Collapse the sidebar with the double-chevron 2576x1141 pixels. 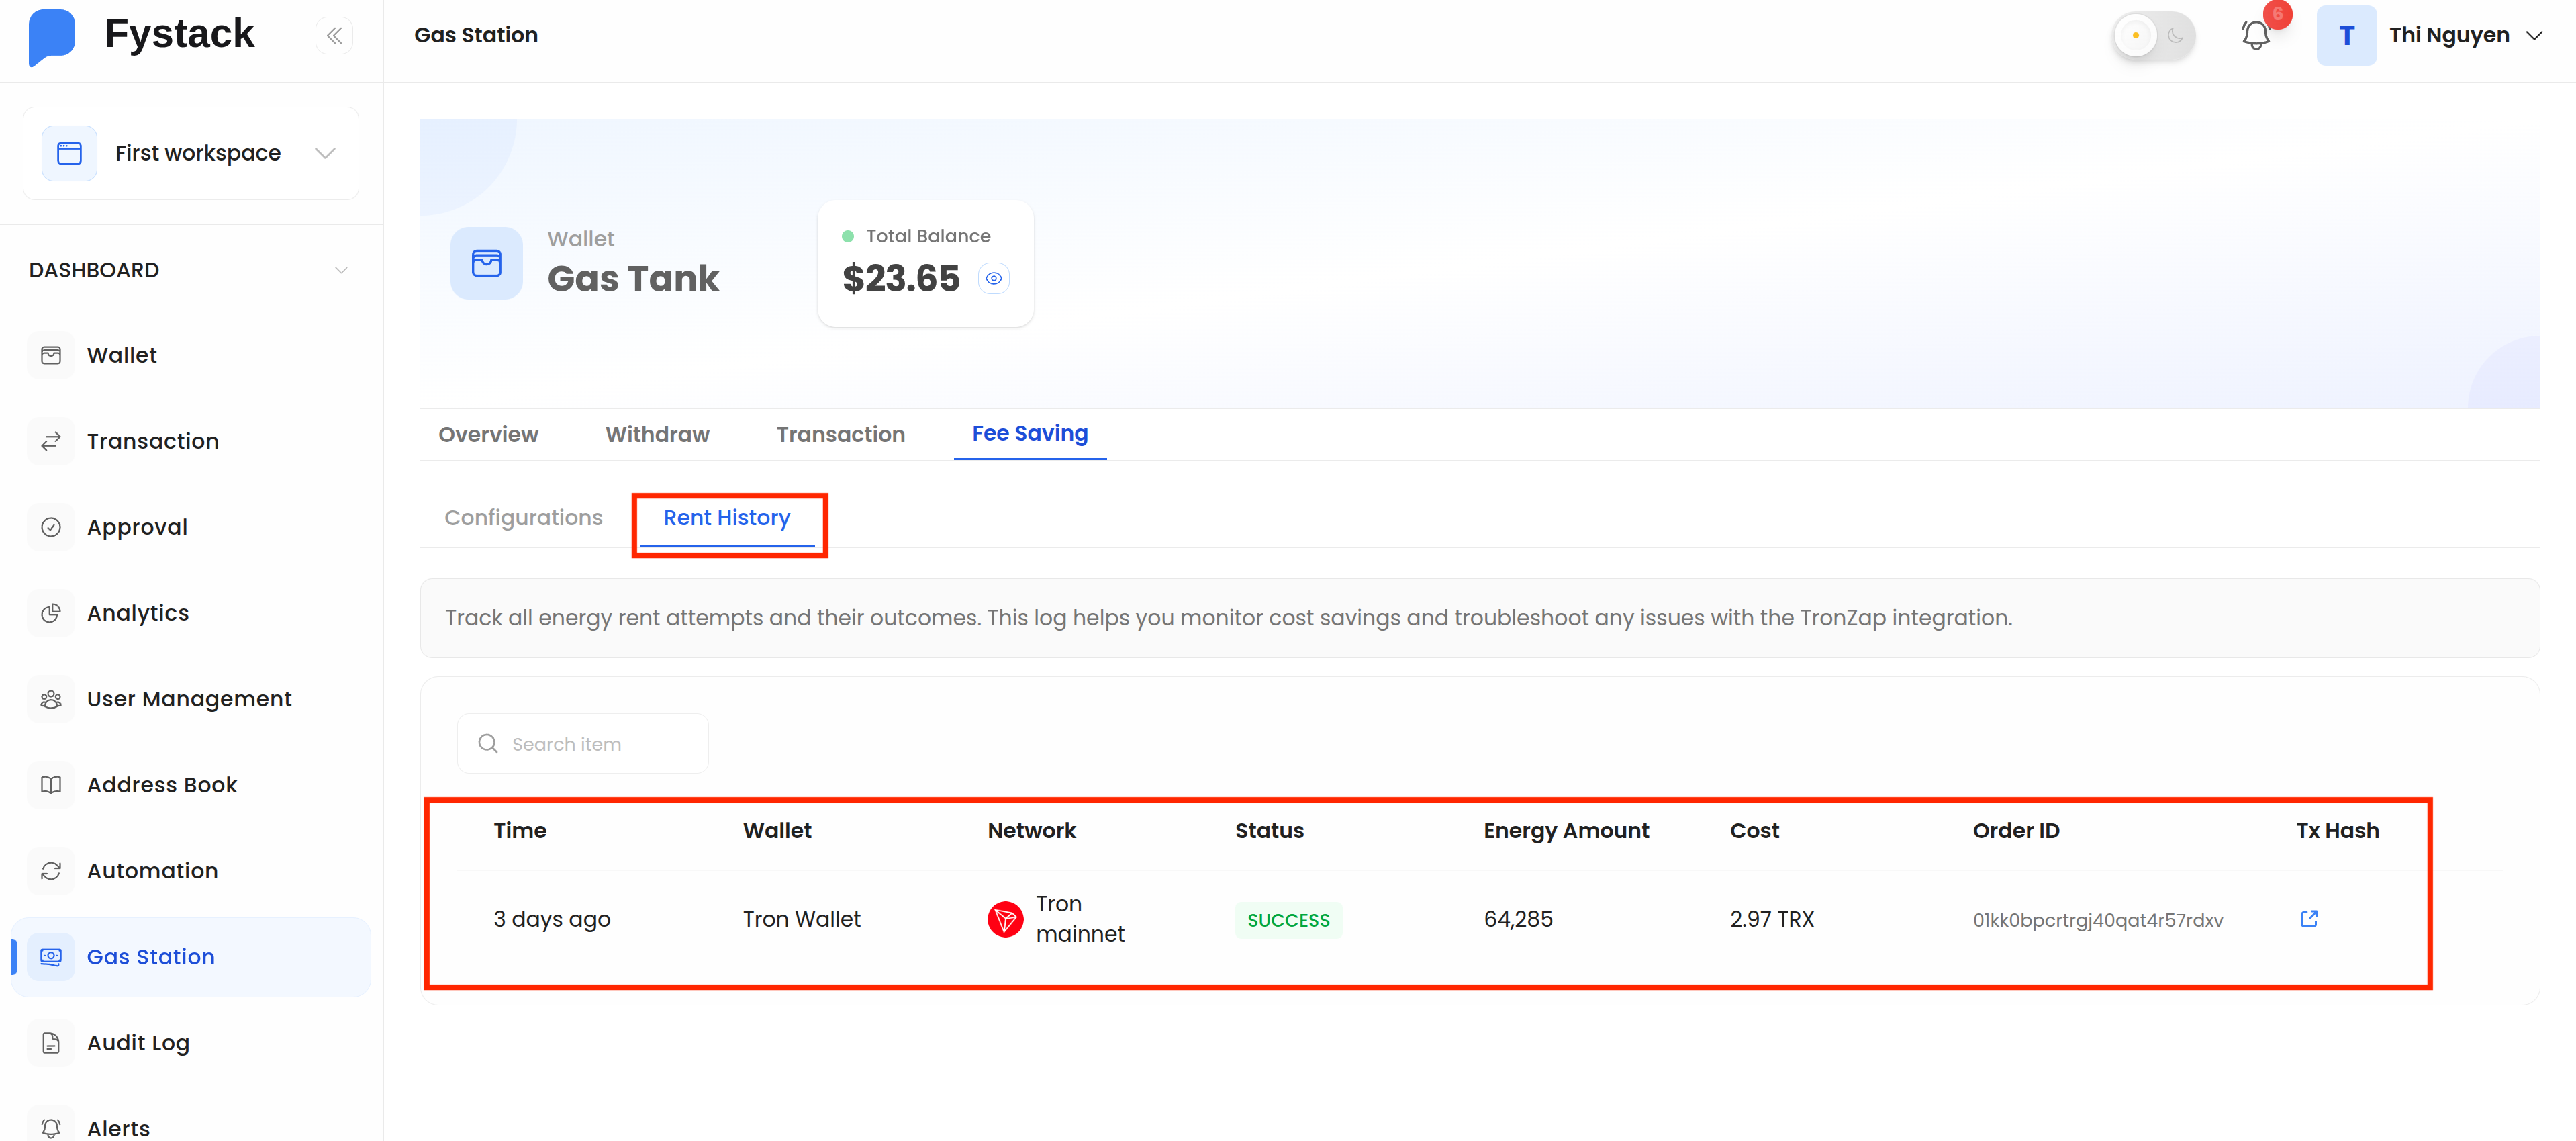pyautogui.click(x=334, y=34)
